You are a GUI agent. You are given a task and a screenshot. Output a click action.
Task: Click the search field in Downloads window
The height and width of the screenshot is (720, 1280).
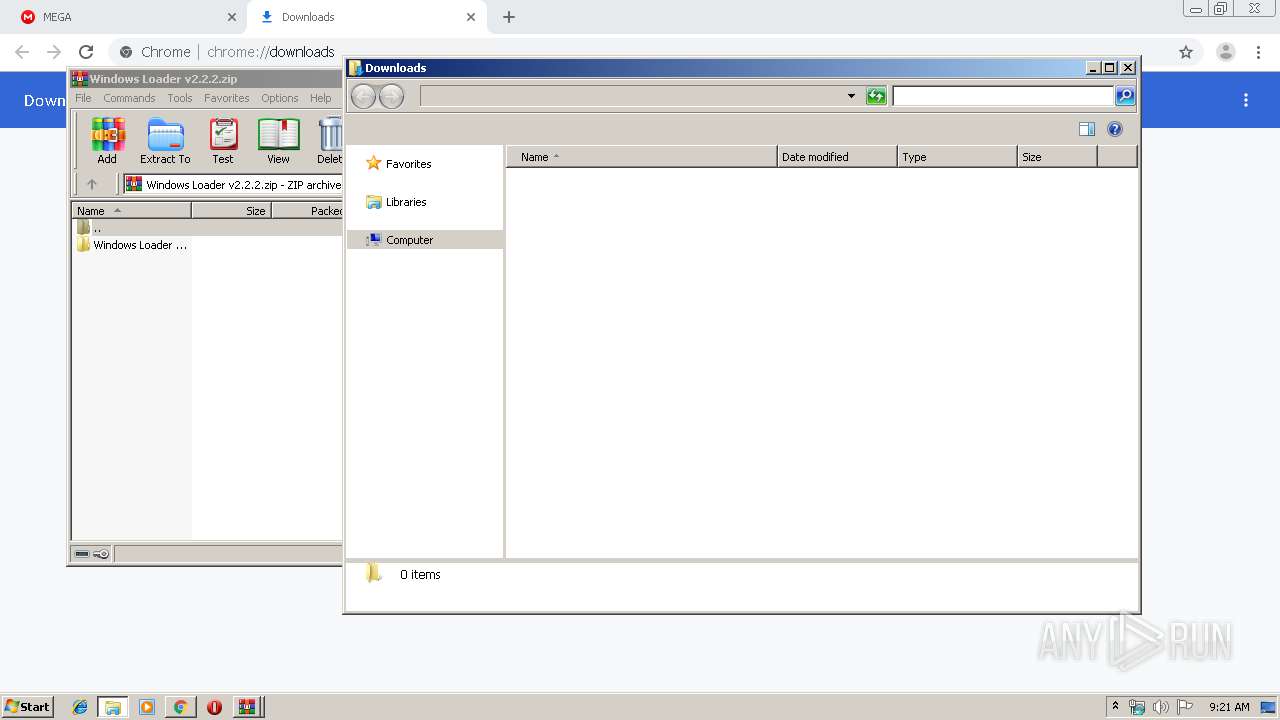(1003, 96)
